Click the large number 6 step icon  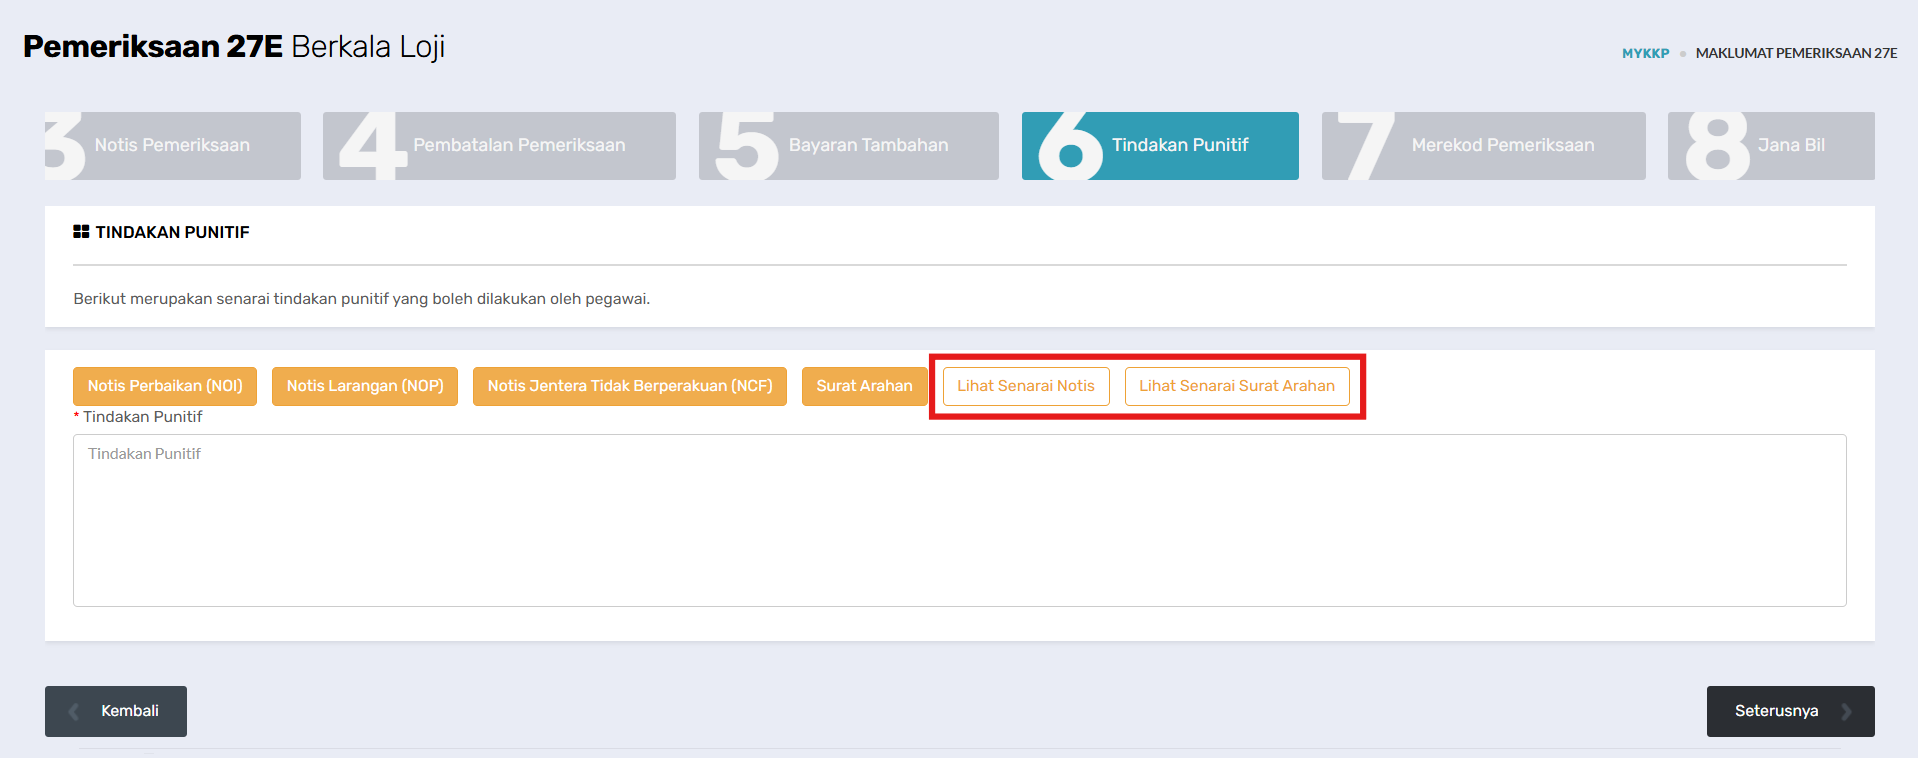tap(1070, 146)
